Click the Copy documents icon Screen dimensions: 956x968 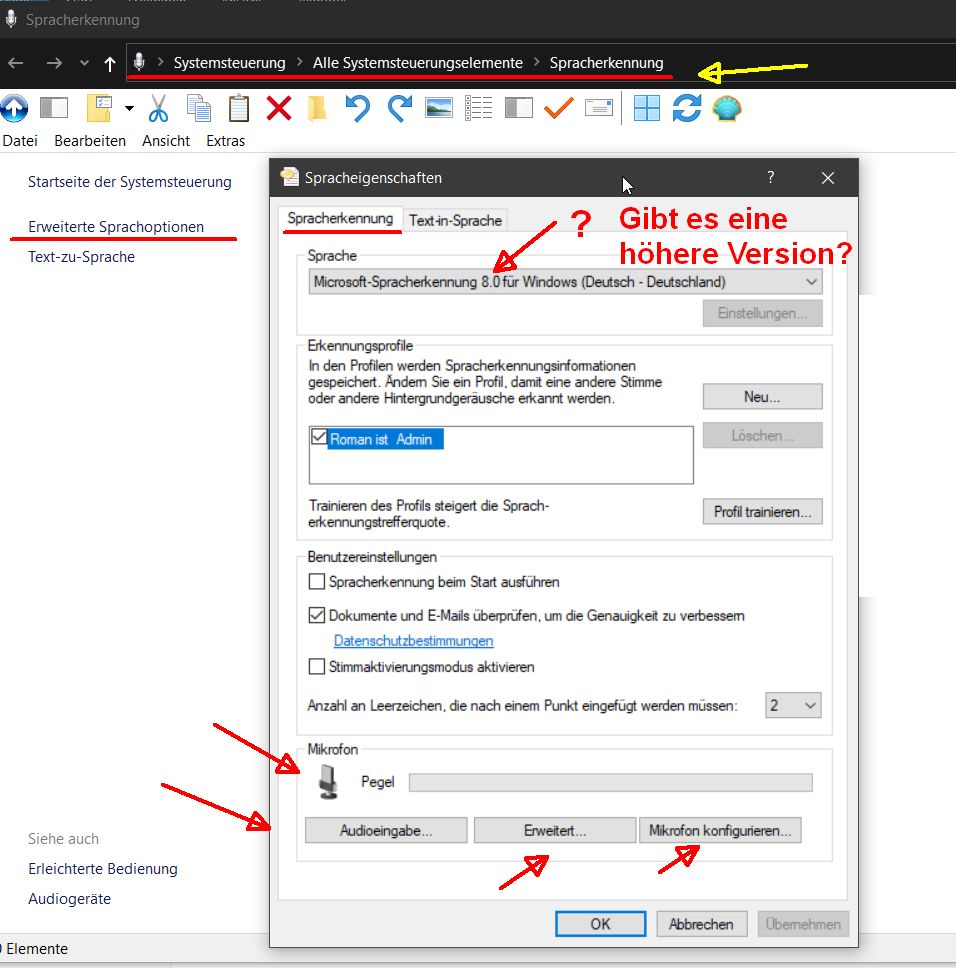pos(199,108)
